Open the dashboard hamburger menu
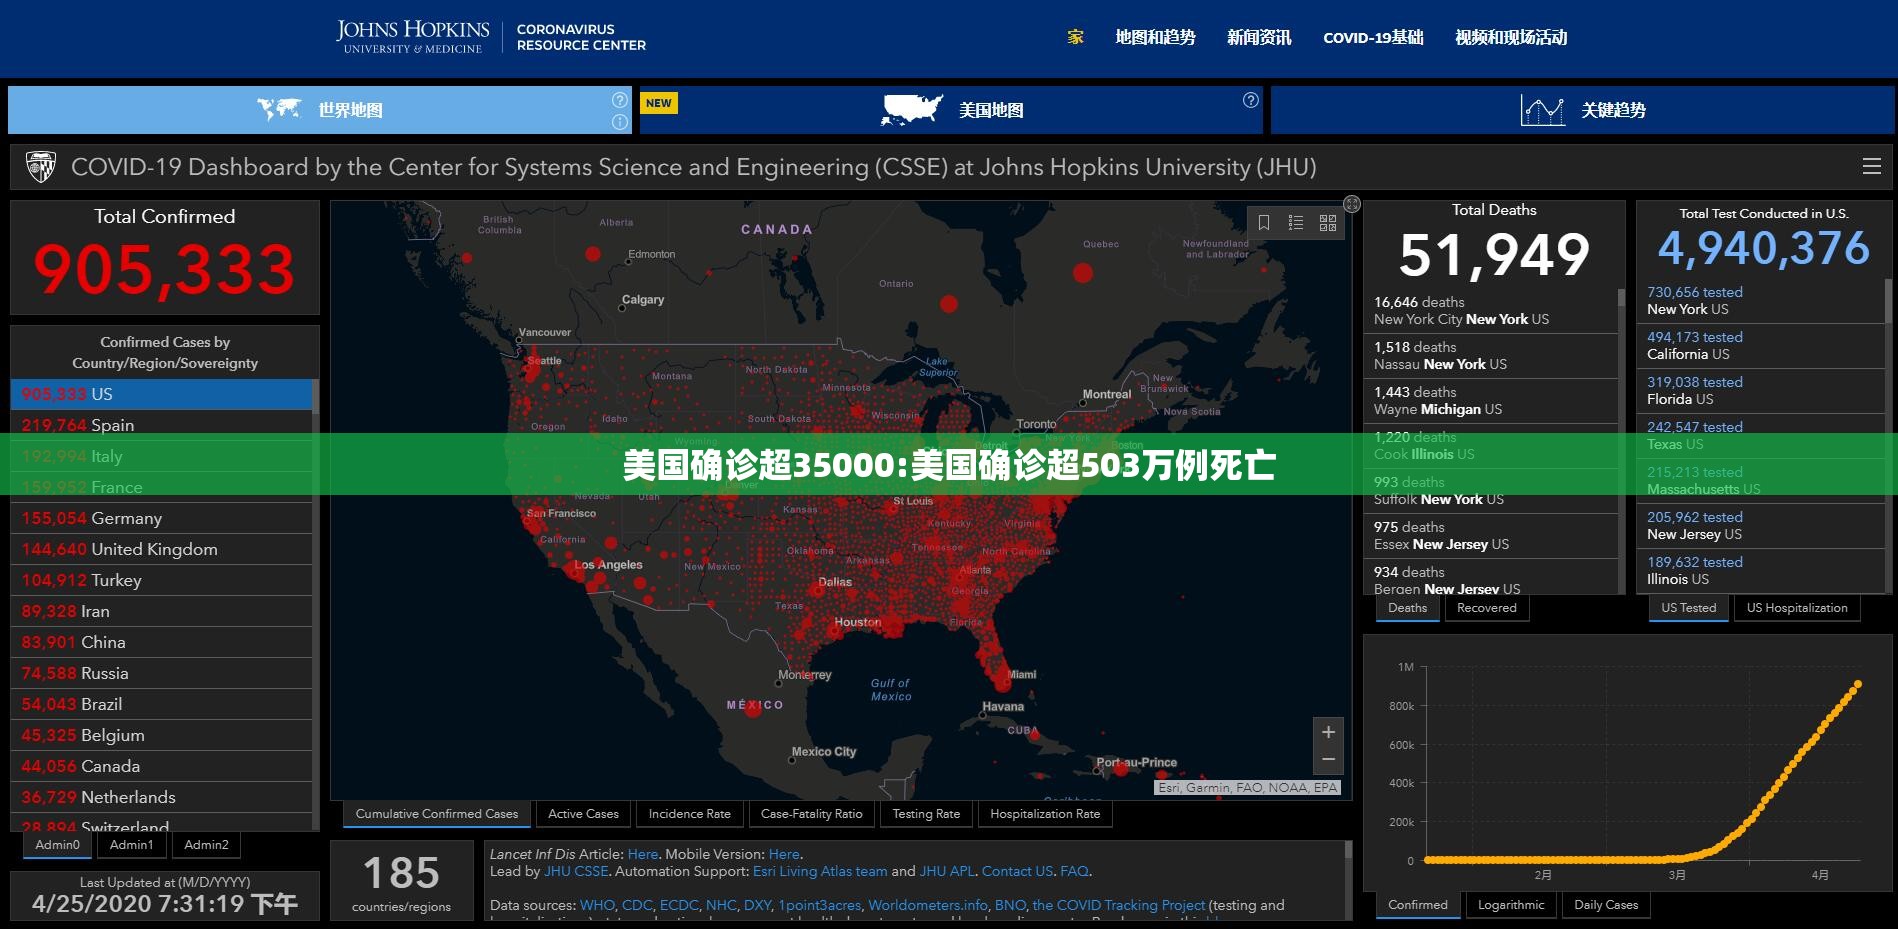 [1872, 167]
